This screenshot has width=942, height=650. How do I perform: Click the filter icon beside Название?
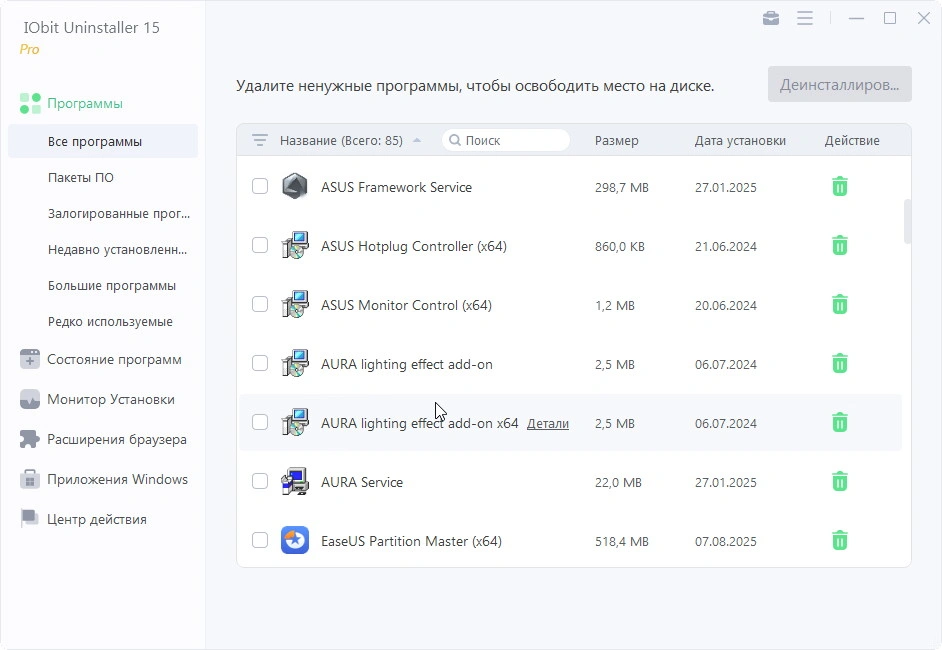point(260,141)
